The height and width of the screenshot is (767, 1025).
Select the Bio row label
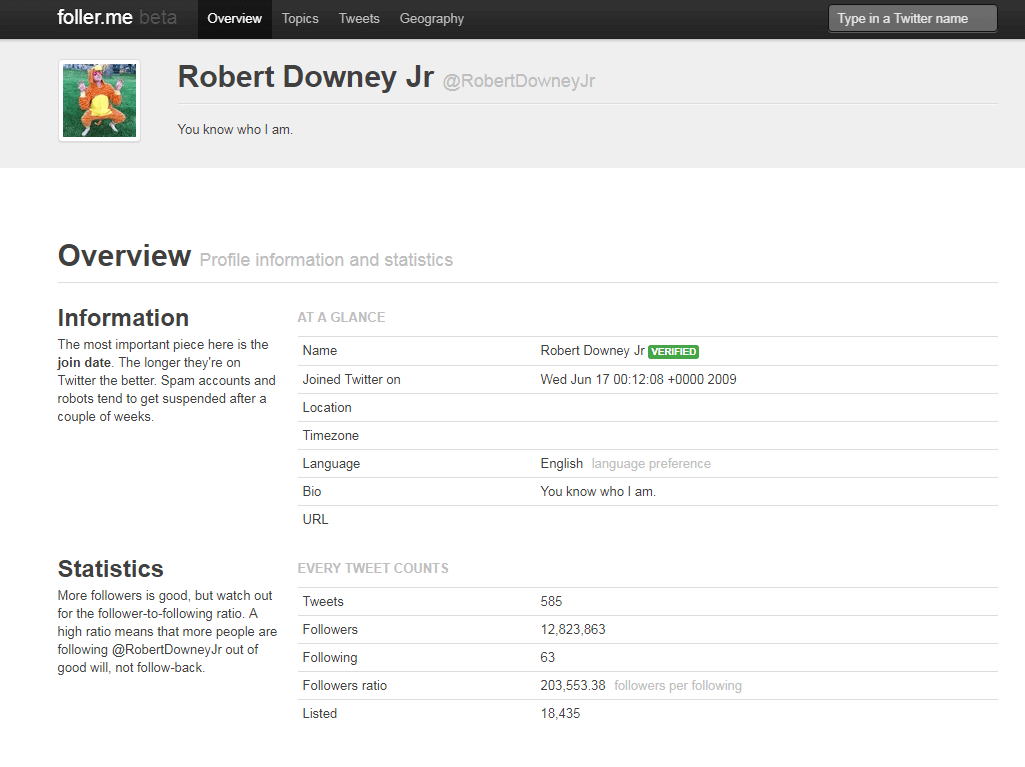pyautogui.click(x=312, y=491)
